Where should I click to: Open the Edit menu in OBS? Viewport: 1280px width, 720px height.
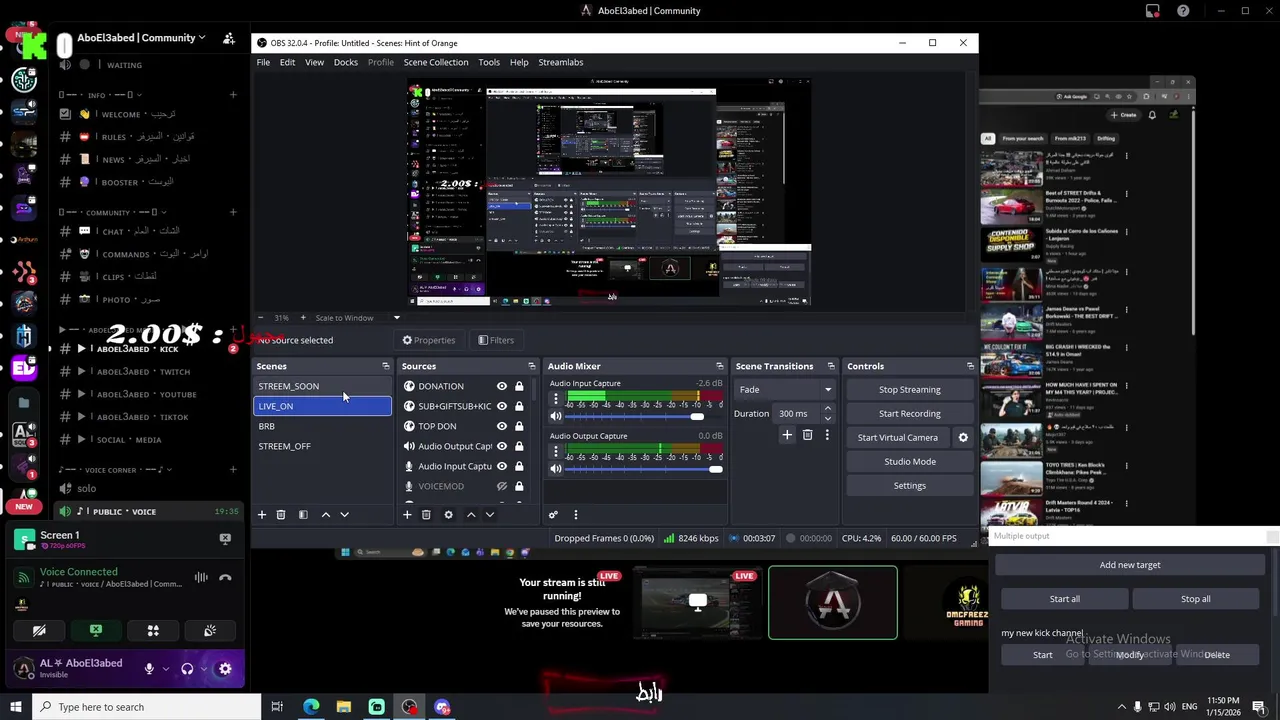pyautogui.click(x=287, y=62)
